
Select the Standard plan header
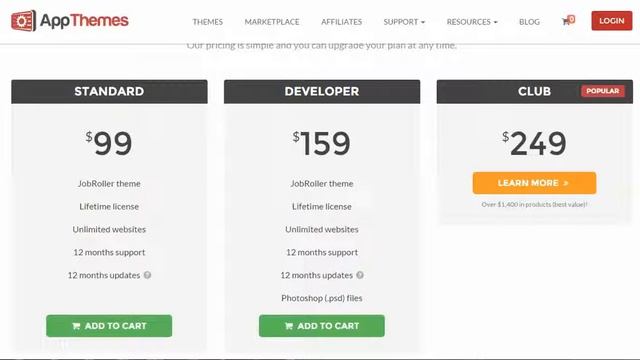point(109,91)
